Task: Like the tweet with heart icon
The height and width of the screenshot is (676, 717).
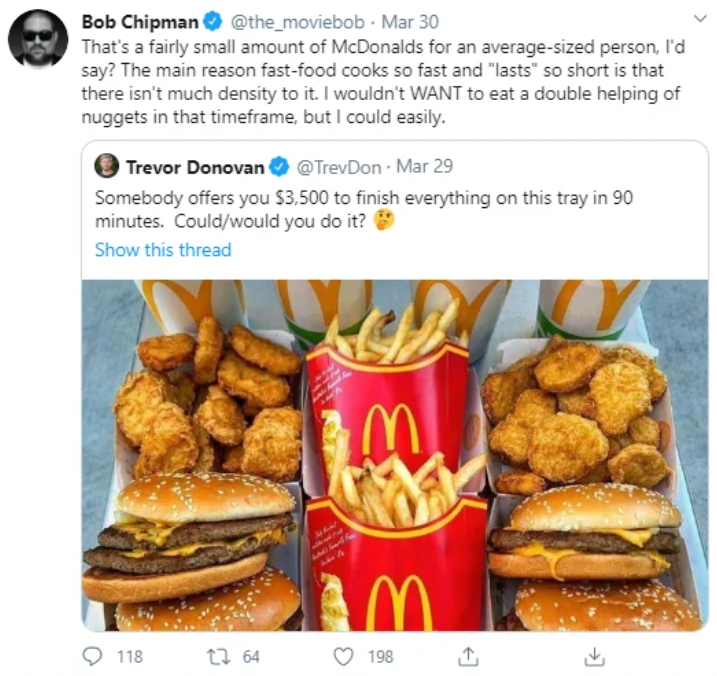Action: tap(343, 657)
